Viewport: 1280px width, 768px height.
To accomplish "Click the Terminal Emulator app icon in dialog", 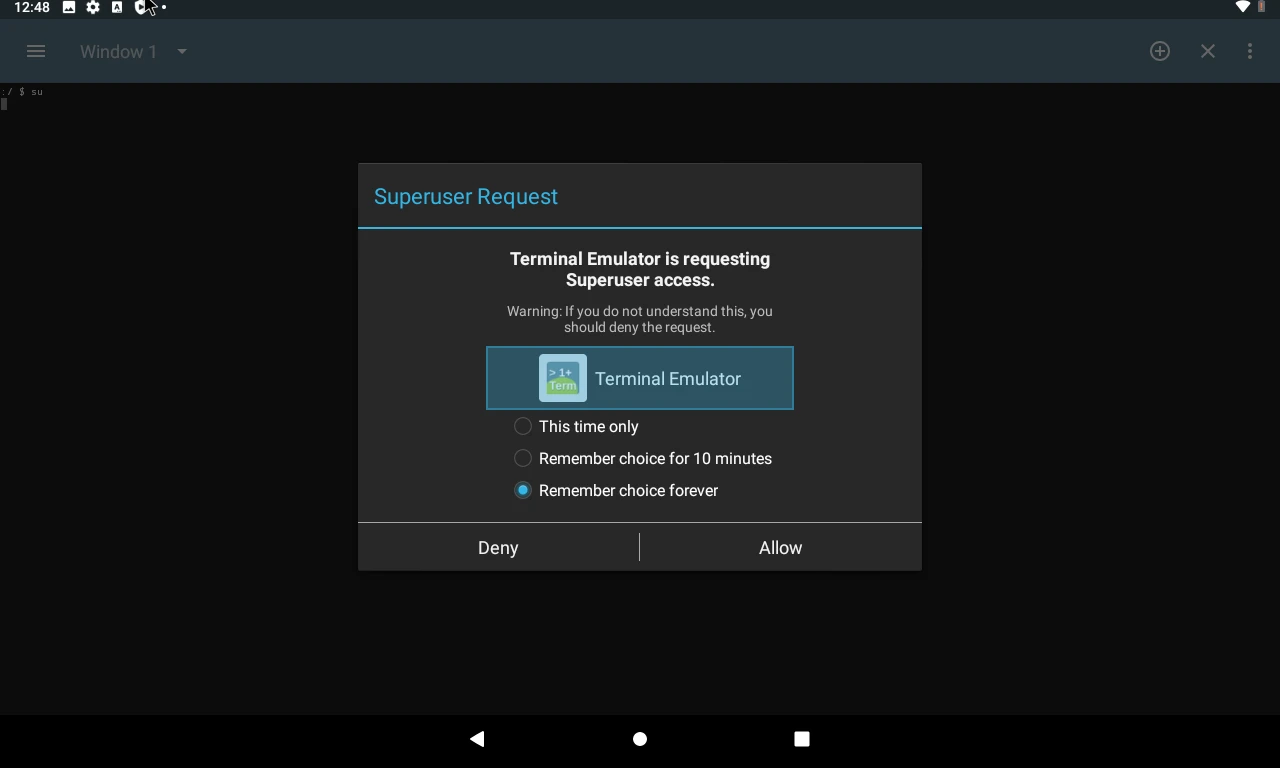I will 562,378.
